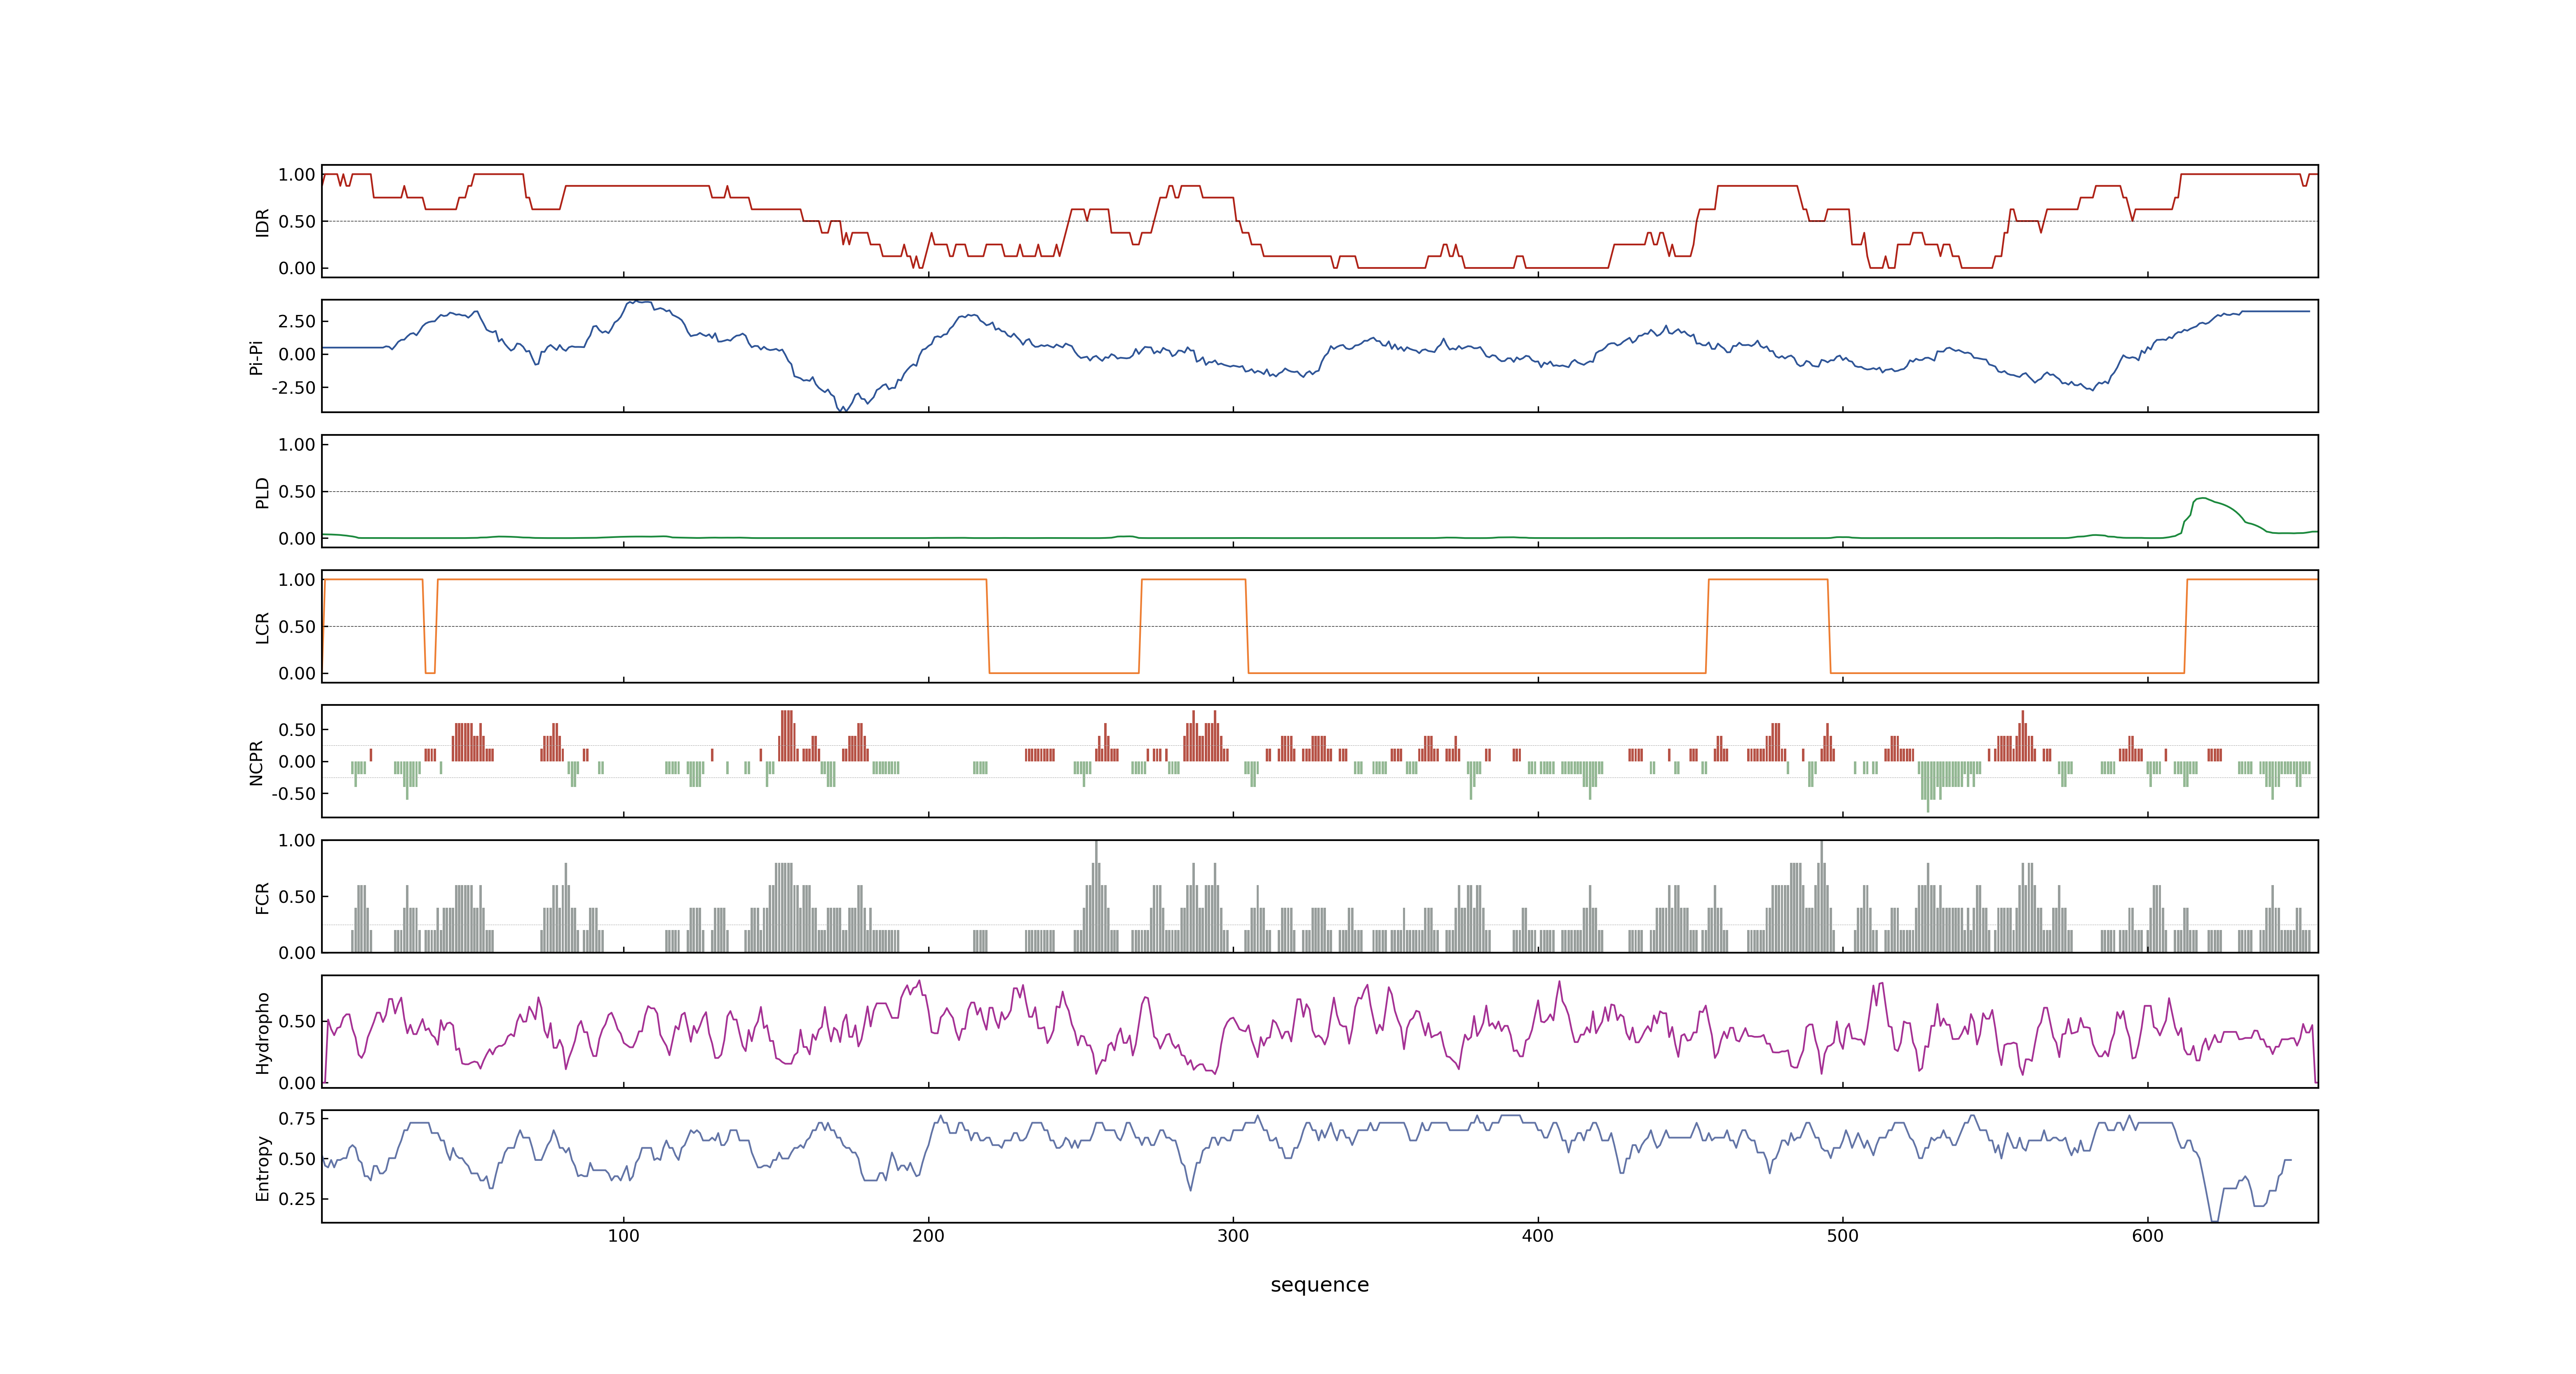Click the Pi-Pi curve minimum near 170
The image size is (2576, 1374).
coord(843,409)
